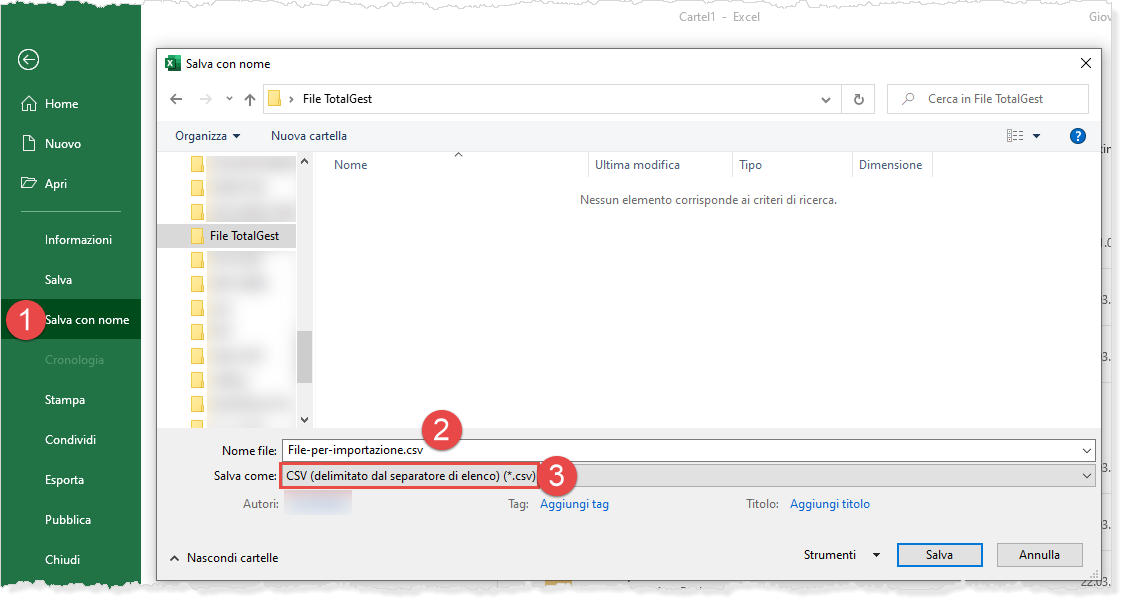Select the File TotalGest folder in the tree
This screenshot has height=605, width=1128.
[244, 236]
